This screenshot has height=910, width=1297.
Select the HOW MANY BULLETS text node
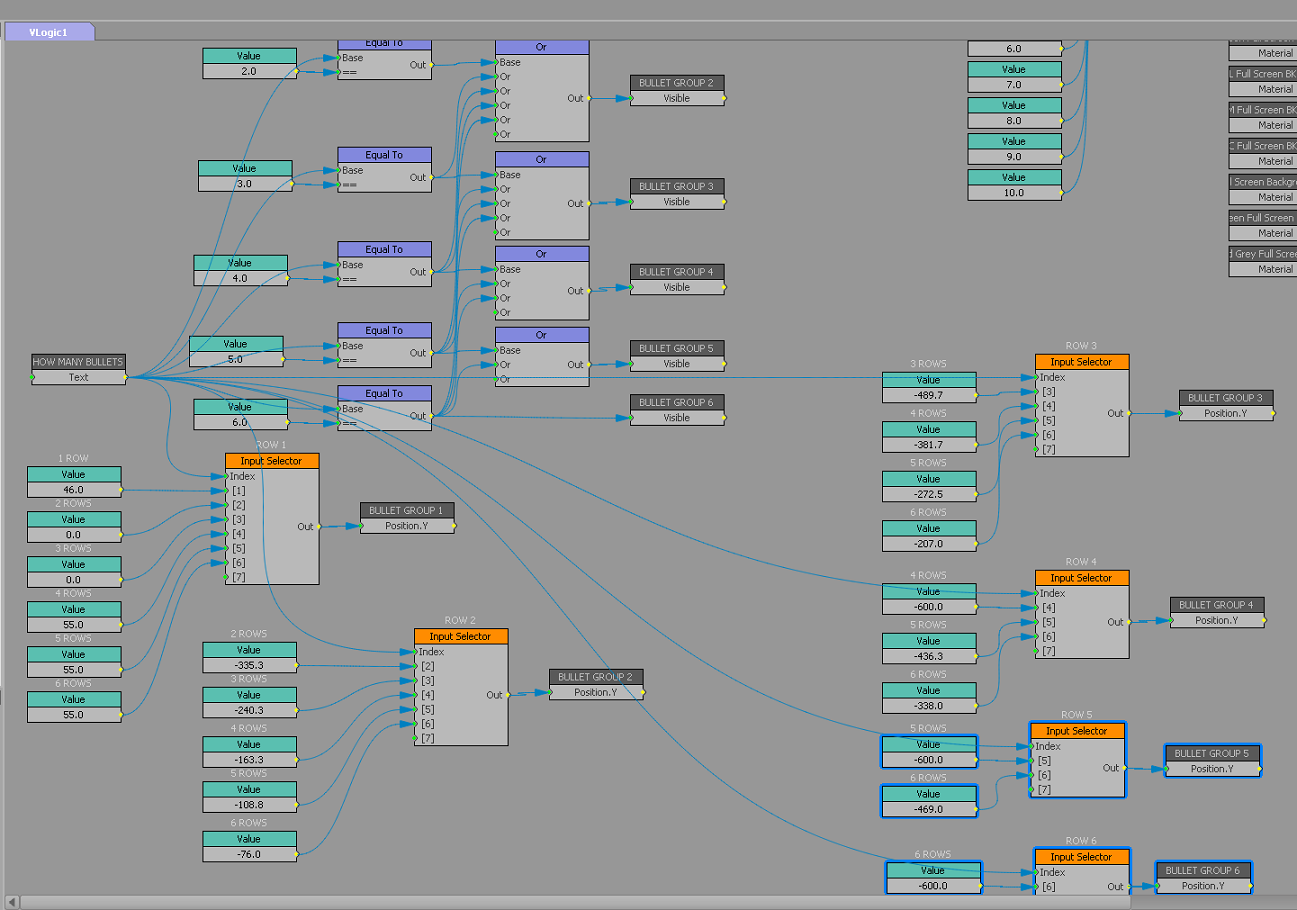click(x=78, y=362)
